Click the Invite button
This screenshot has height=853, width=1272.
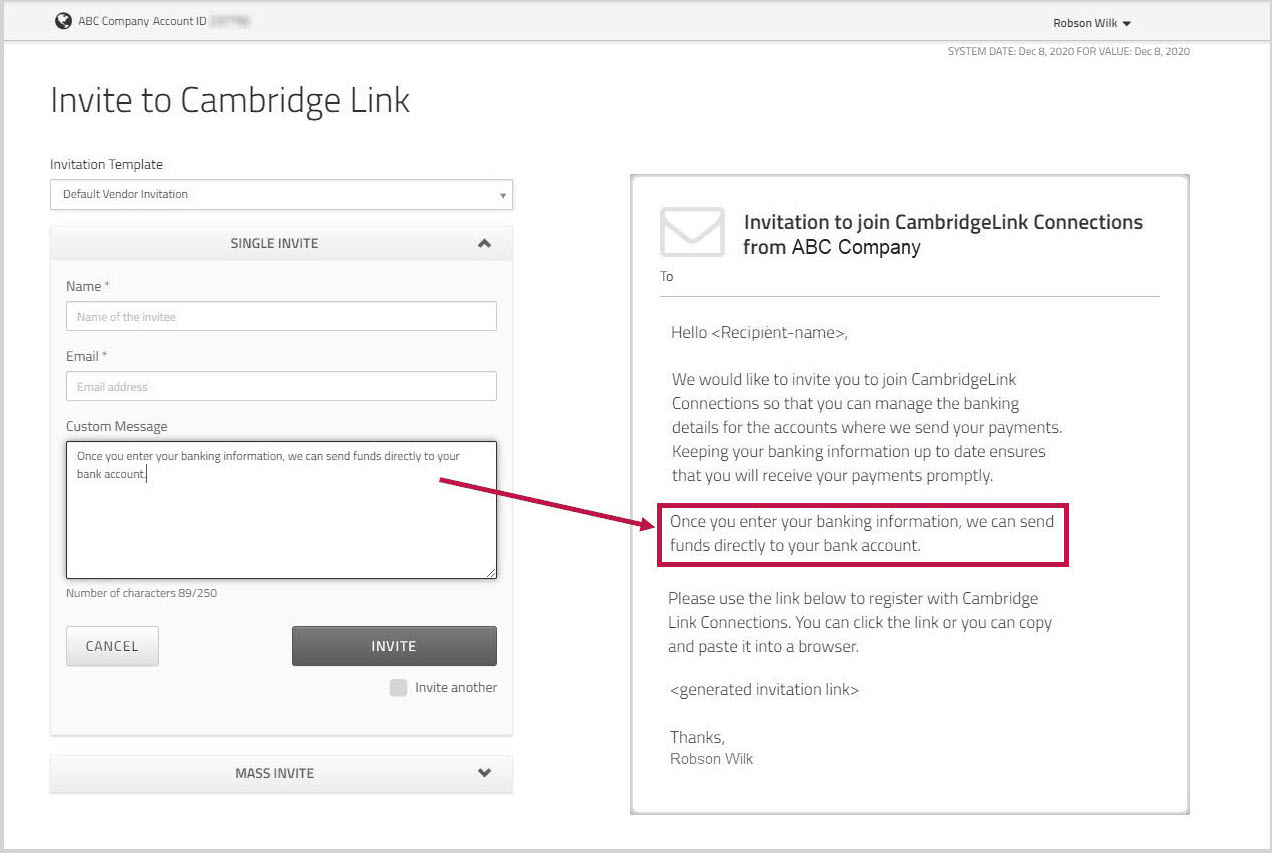point(394,646)
